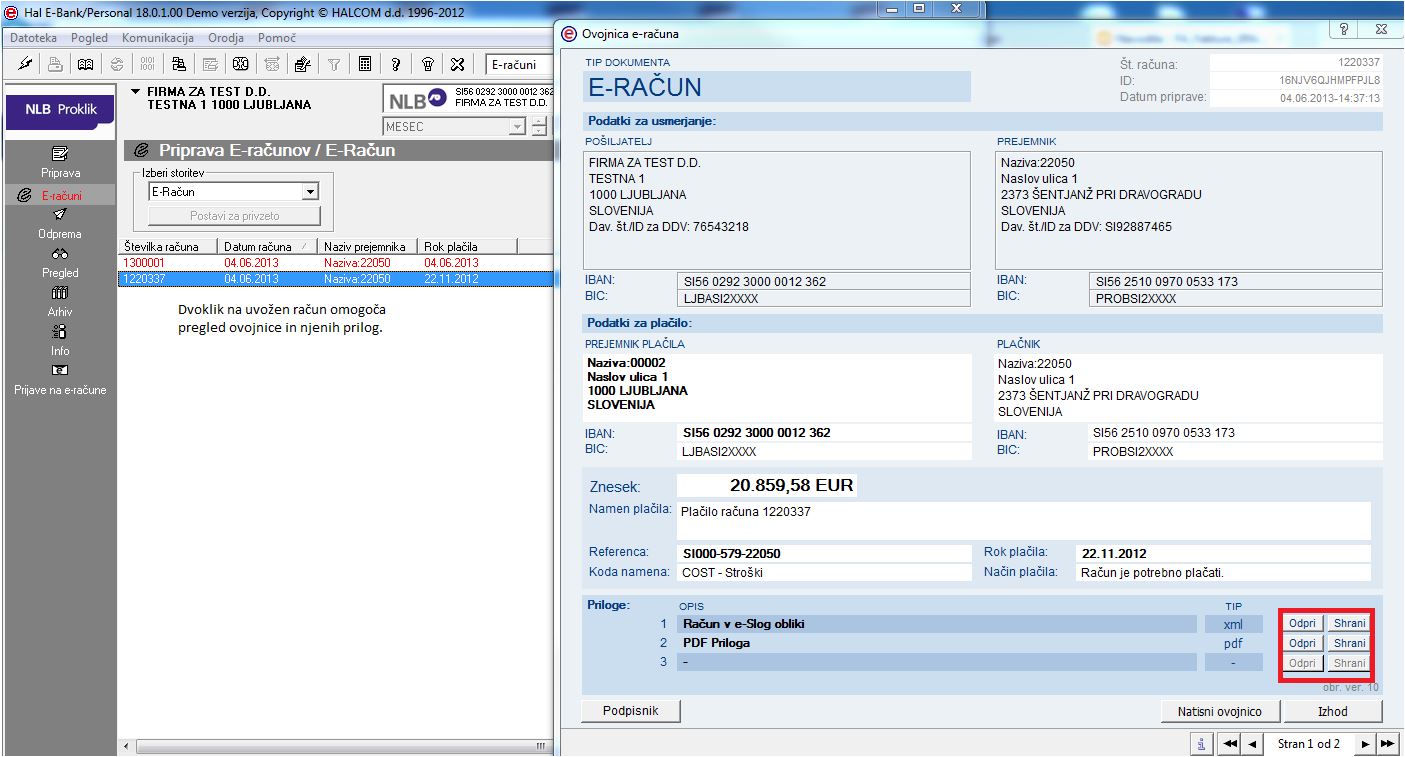
Task: Open Priprava section in left sidebar
Action: (60, 162)
